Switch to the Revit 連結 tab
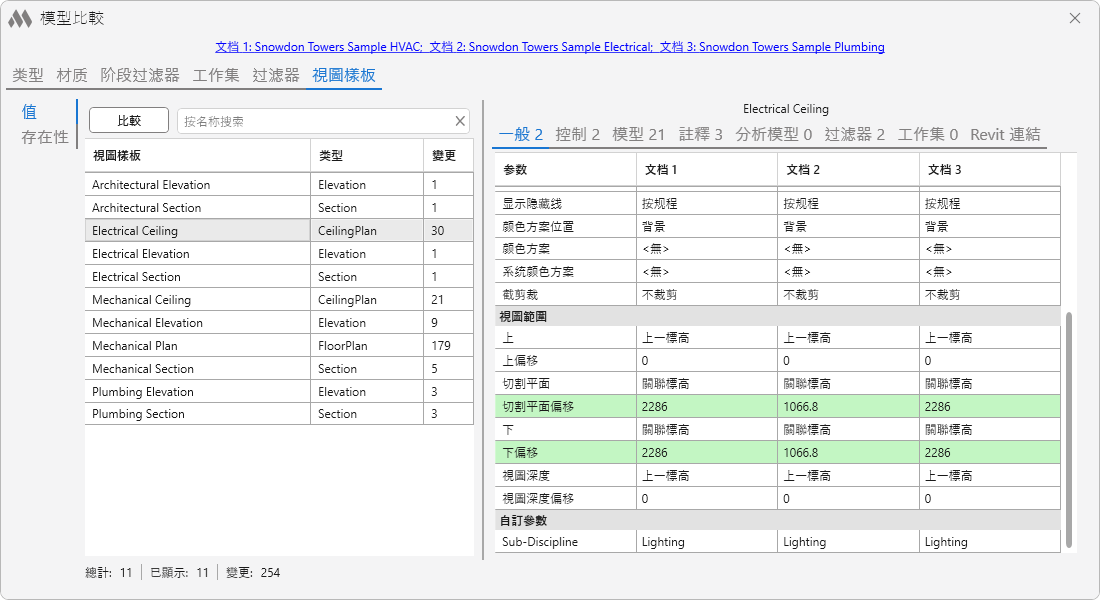Screen dimensions: 1100x600 1005,135
